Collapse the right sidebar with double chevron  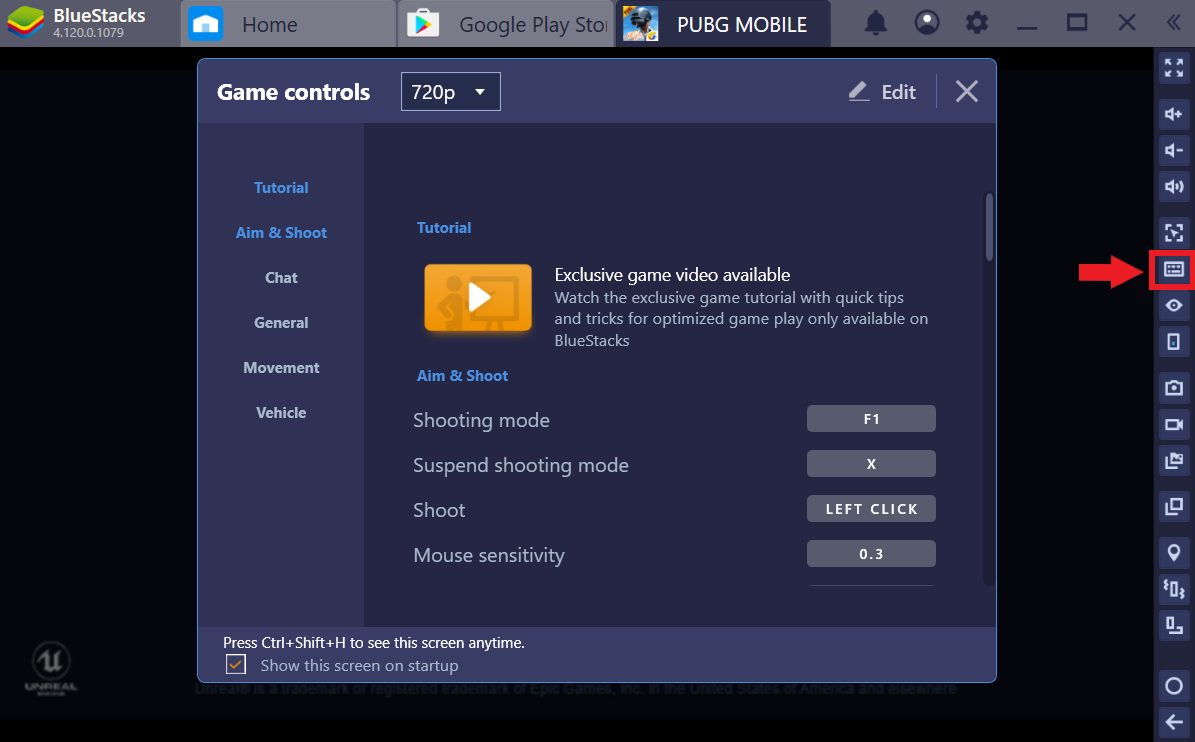click(x=1174, y=24)
